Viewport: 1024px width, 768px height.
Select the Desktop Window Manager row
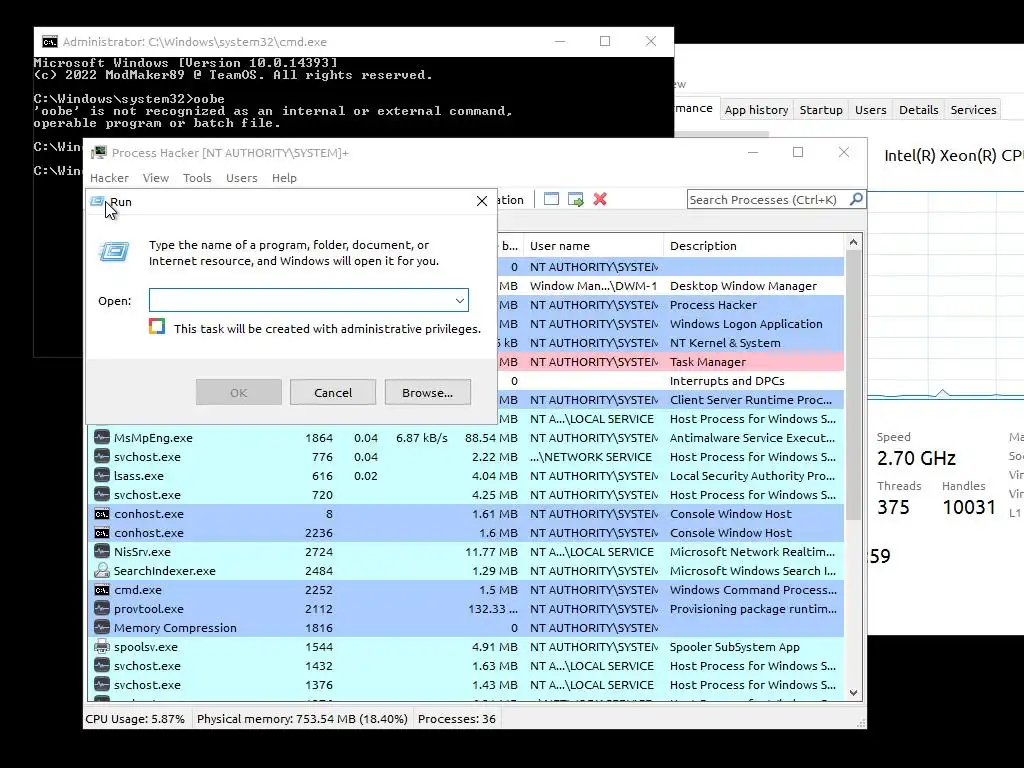pos(671,285)
